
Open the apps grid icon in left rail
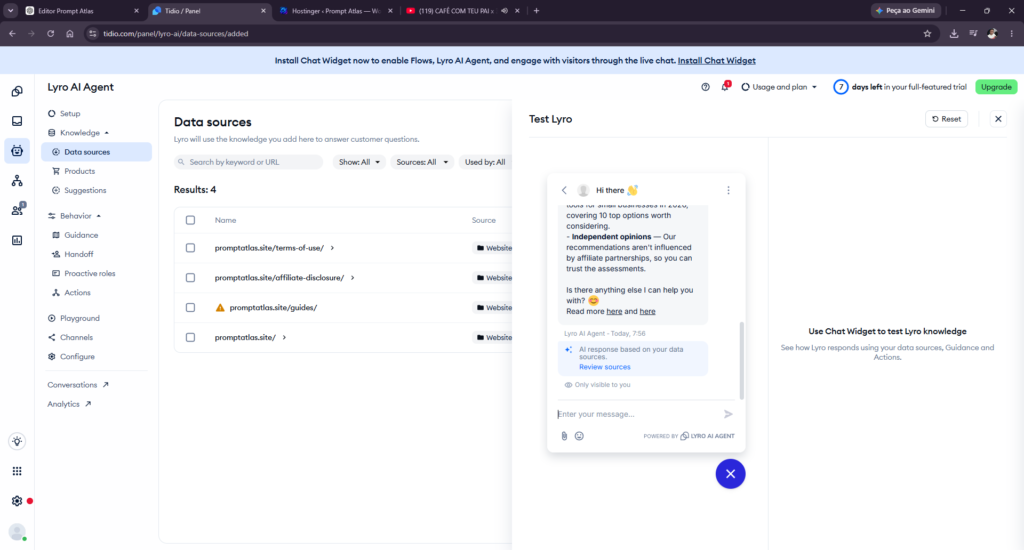click(x=17, y=471)
